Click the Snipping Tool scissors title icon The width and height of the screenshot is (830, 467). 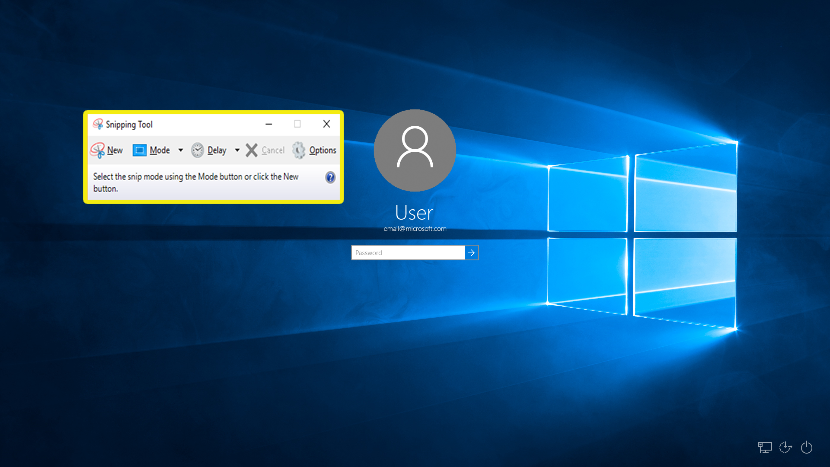tap(98, 124)
